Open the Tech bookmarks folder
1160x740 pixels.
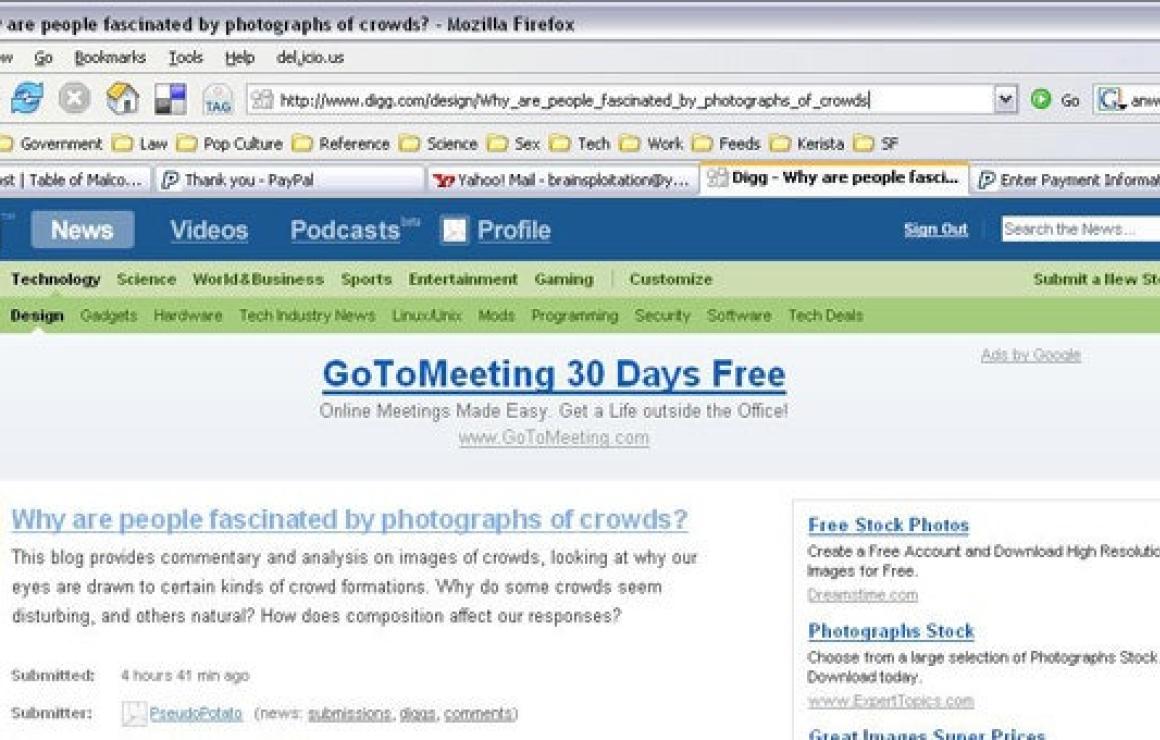(579, 144)
